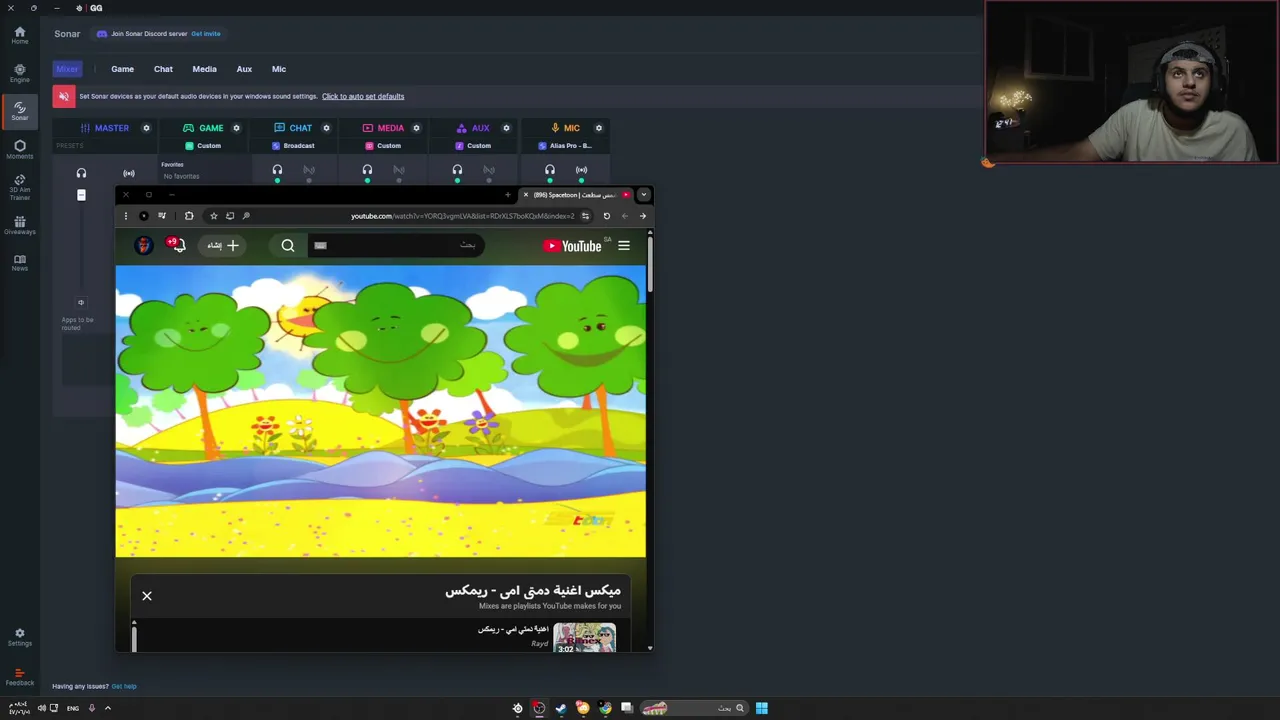1280x720 pixels.
Task: Toggle the CHAT channel stream output
Action: pos(309,170)
